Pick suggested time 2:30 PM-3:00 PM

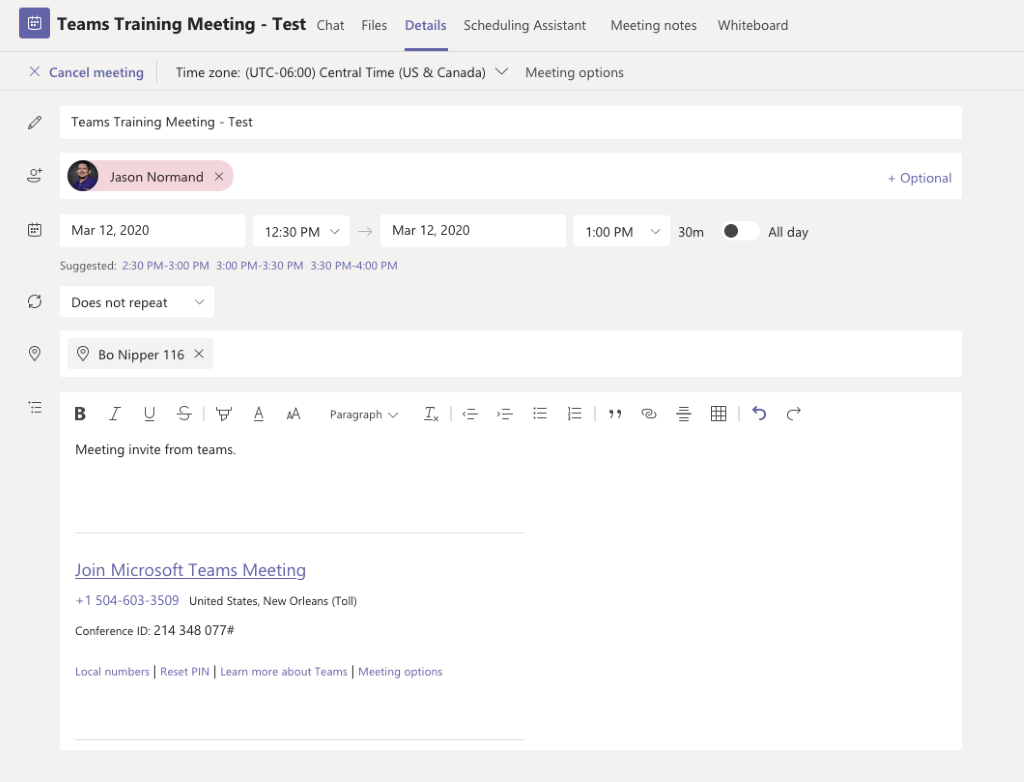coord(166,265)
